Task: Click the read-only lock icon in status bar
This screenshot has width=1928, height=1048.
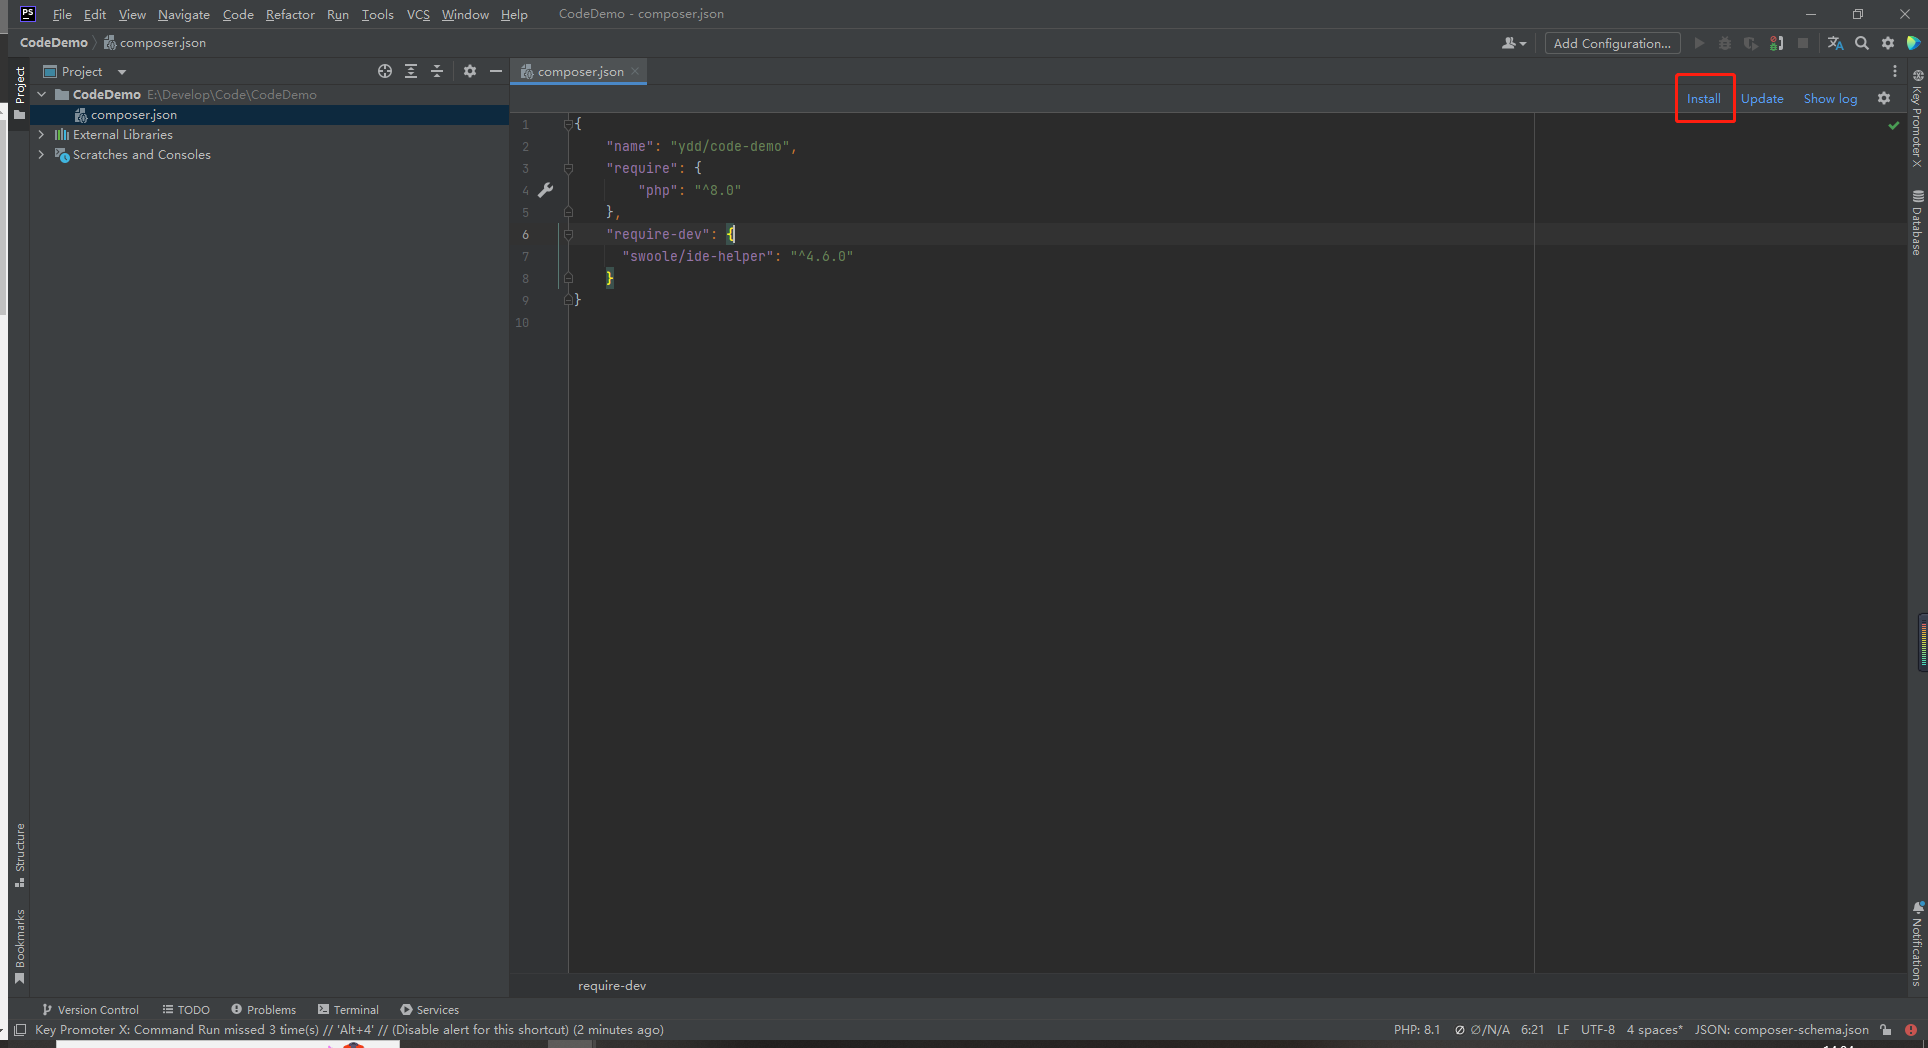Action: (x=1885, y=1030)
